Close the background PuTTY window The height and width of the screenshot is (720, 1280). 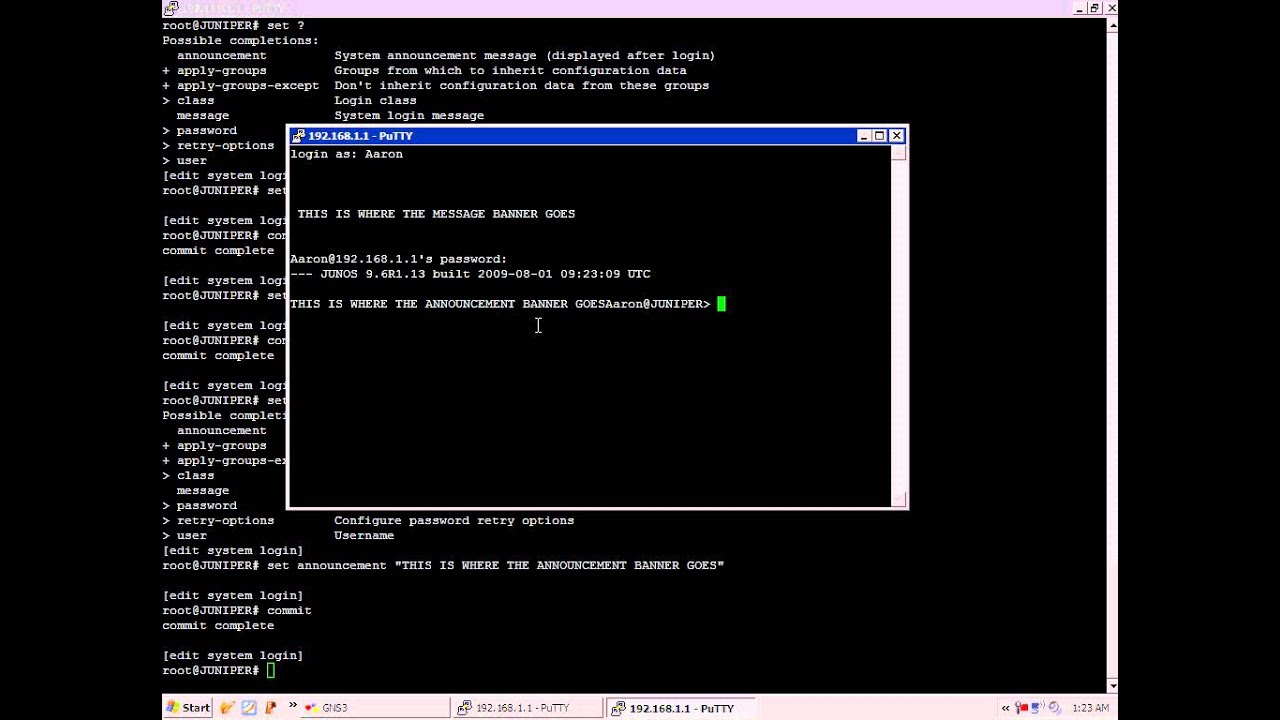click(x=1112, y=8)
